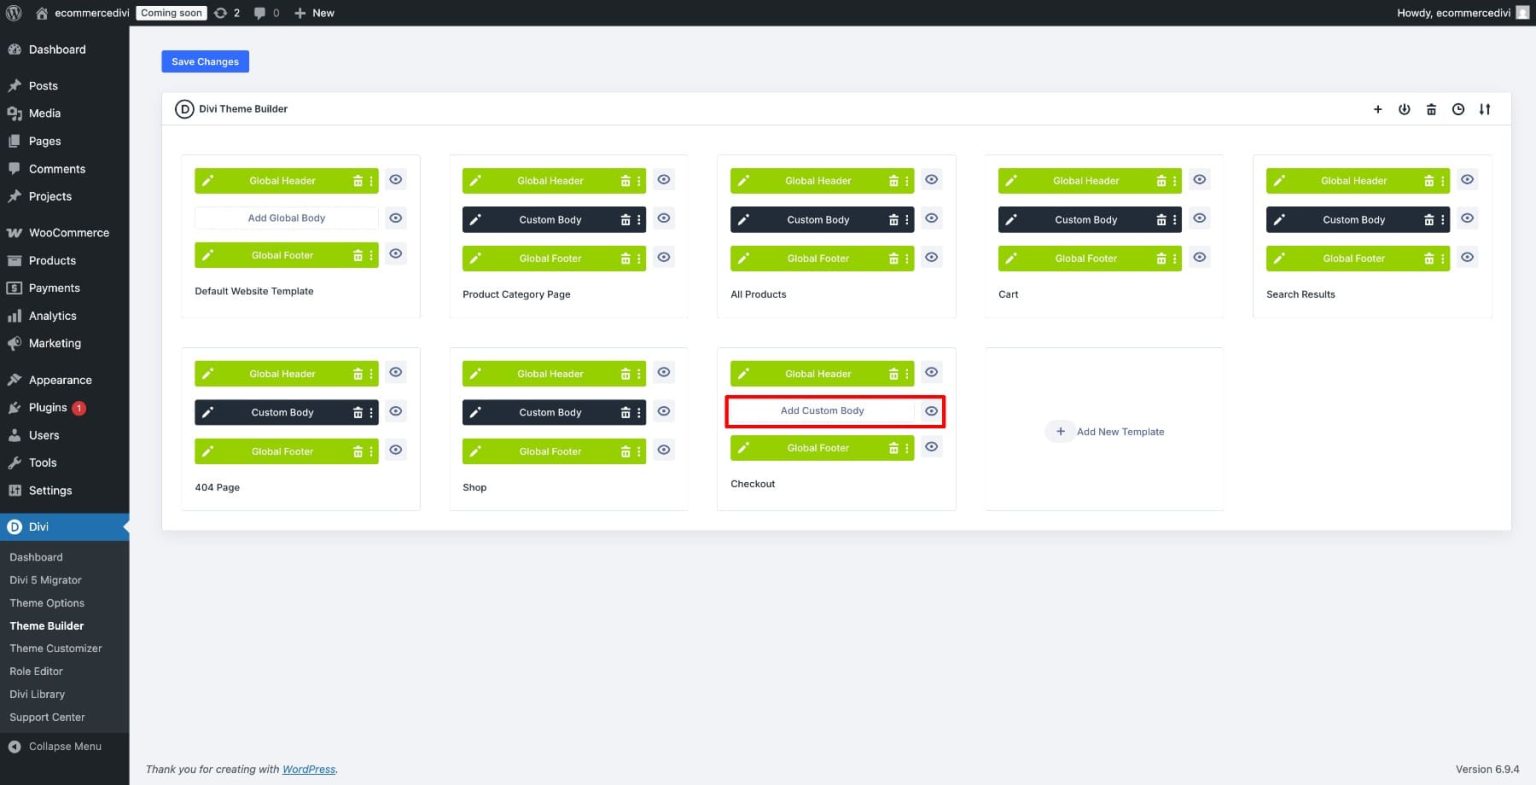Open the Theme Builder history clock icon
This screenshot has height=785, width=1536.
(1458, 109)
